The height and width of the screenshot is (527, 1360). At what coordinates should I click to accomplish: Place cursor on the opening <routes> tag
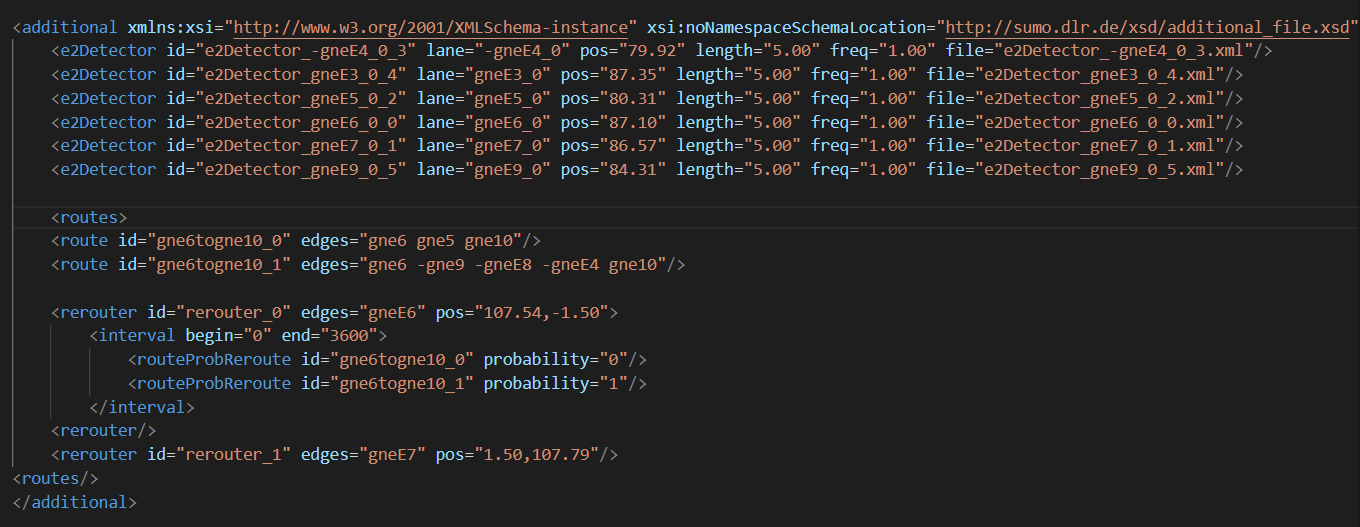89,217
